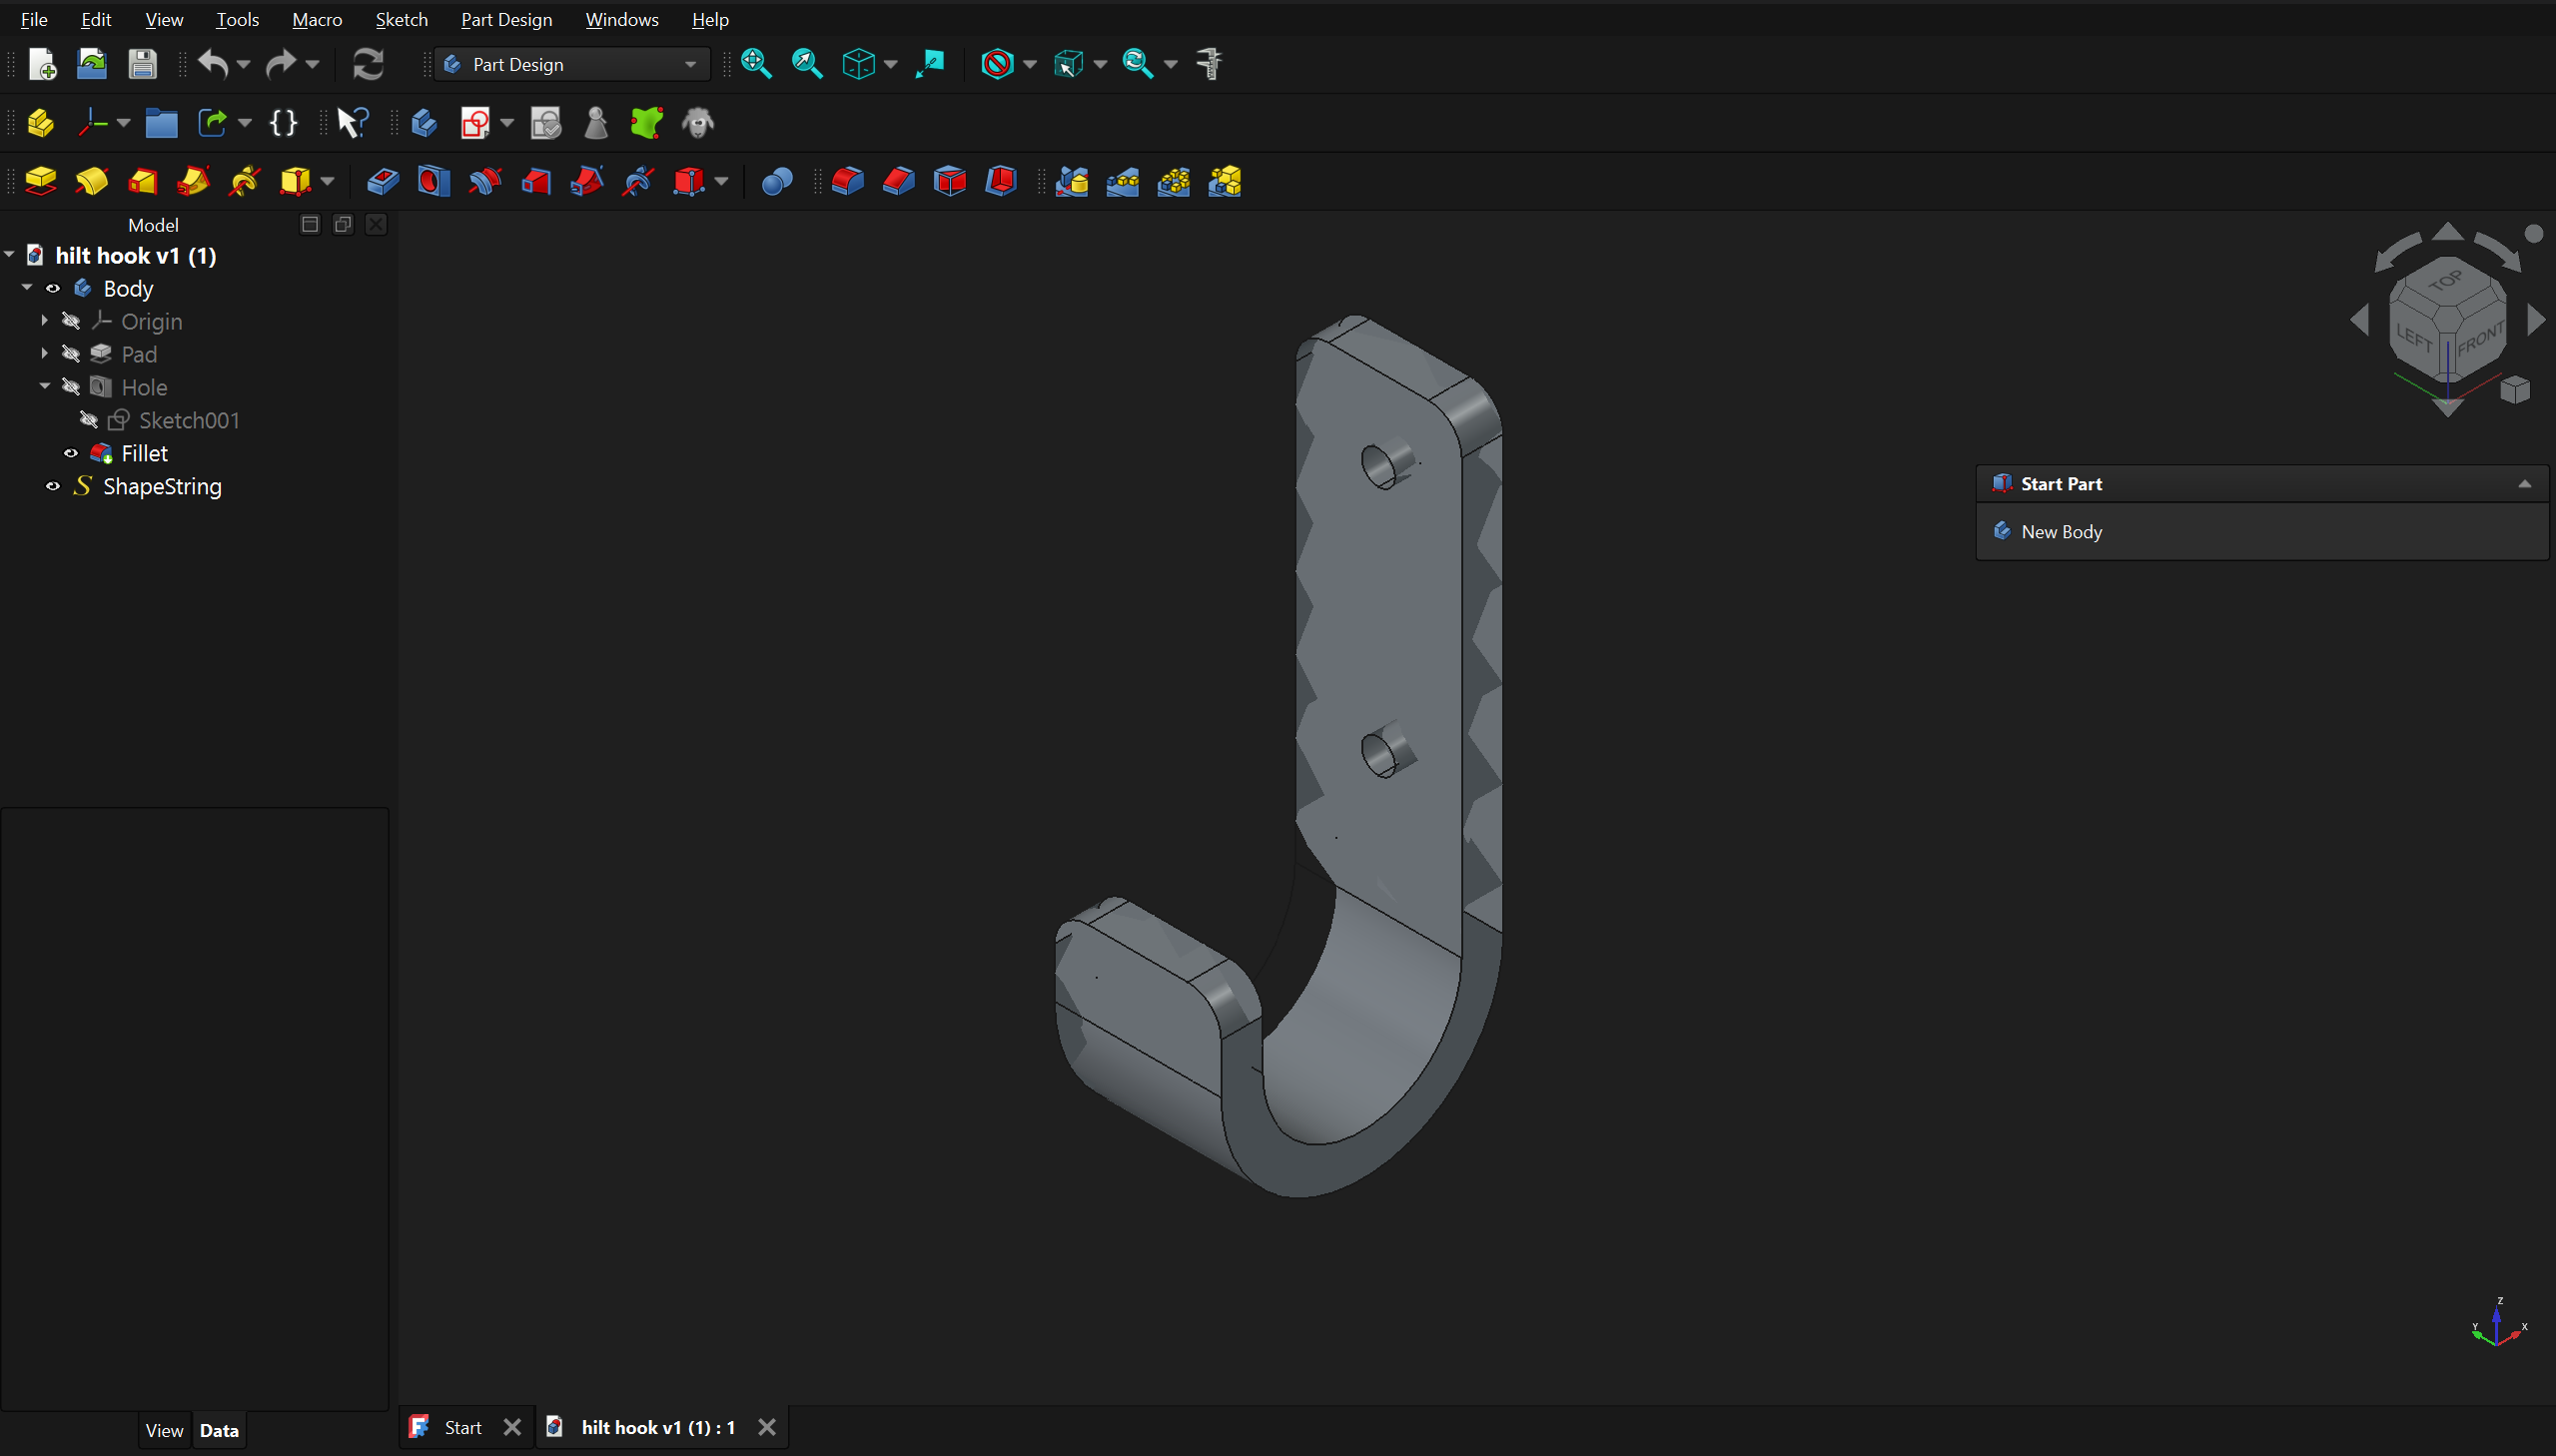Click the FRONT face of navigation cube

tap(2481, 339)
